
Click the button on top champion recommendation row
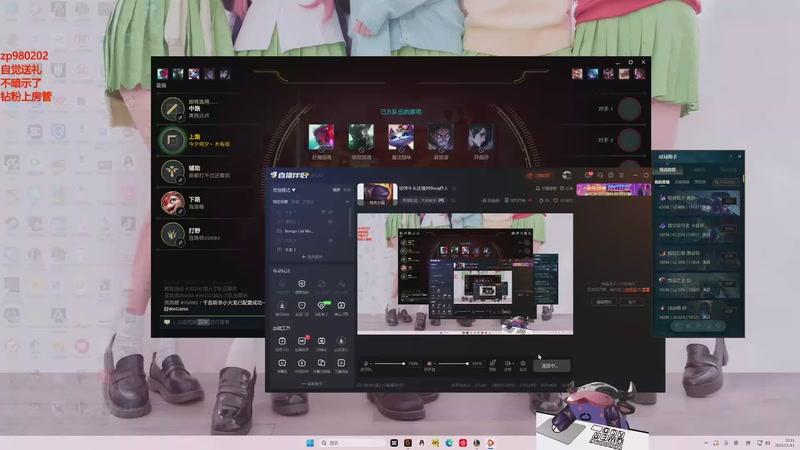coord(729,201)
